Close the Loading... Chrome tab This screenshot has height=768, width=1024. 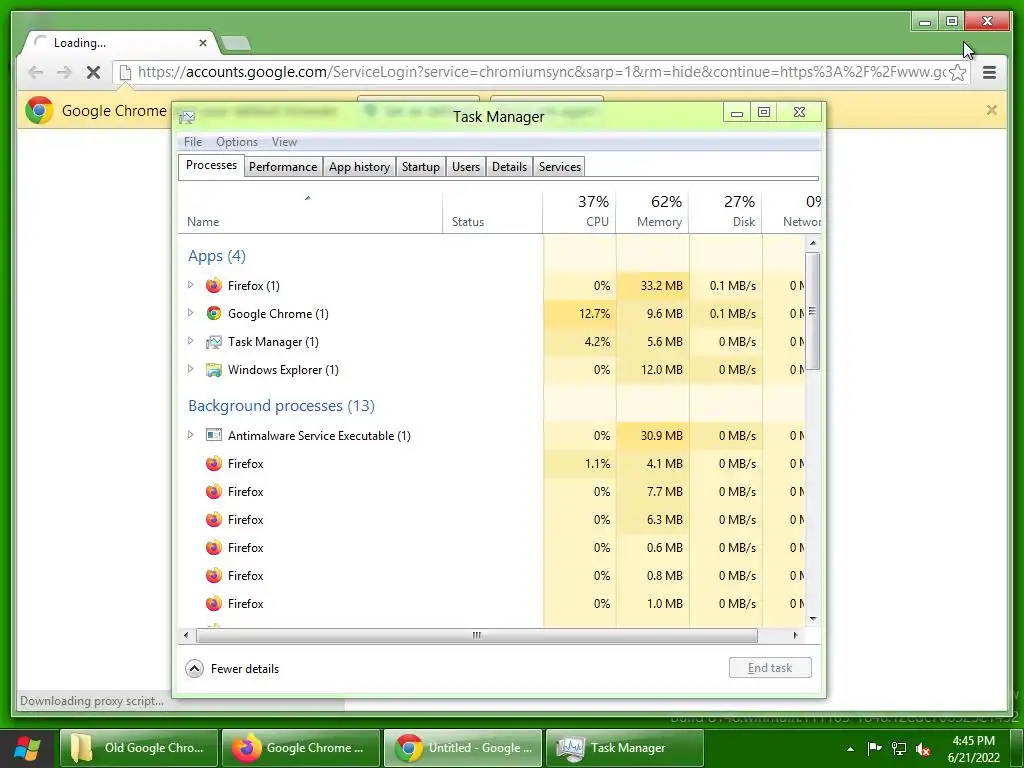tap(202, 43)
